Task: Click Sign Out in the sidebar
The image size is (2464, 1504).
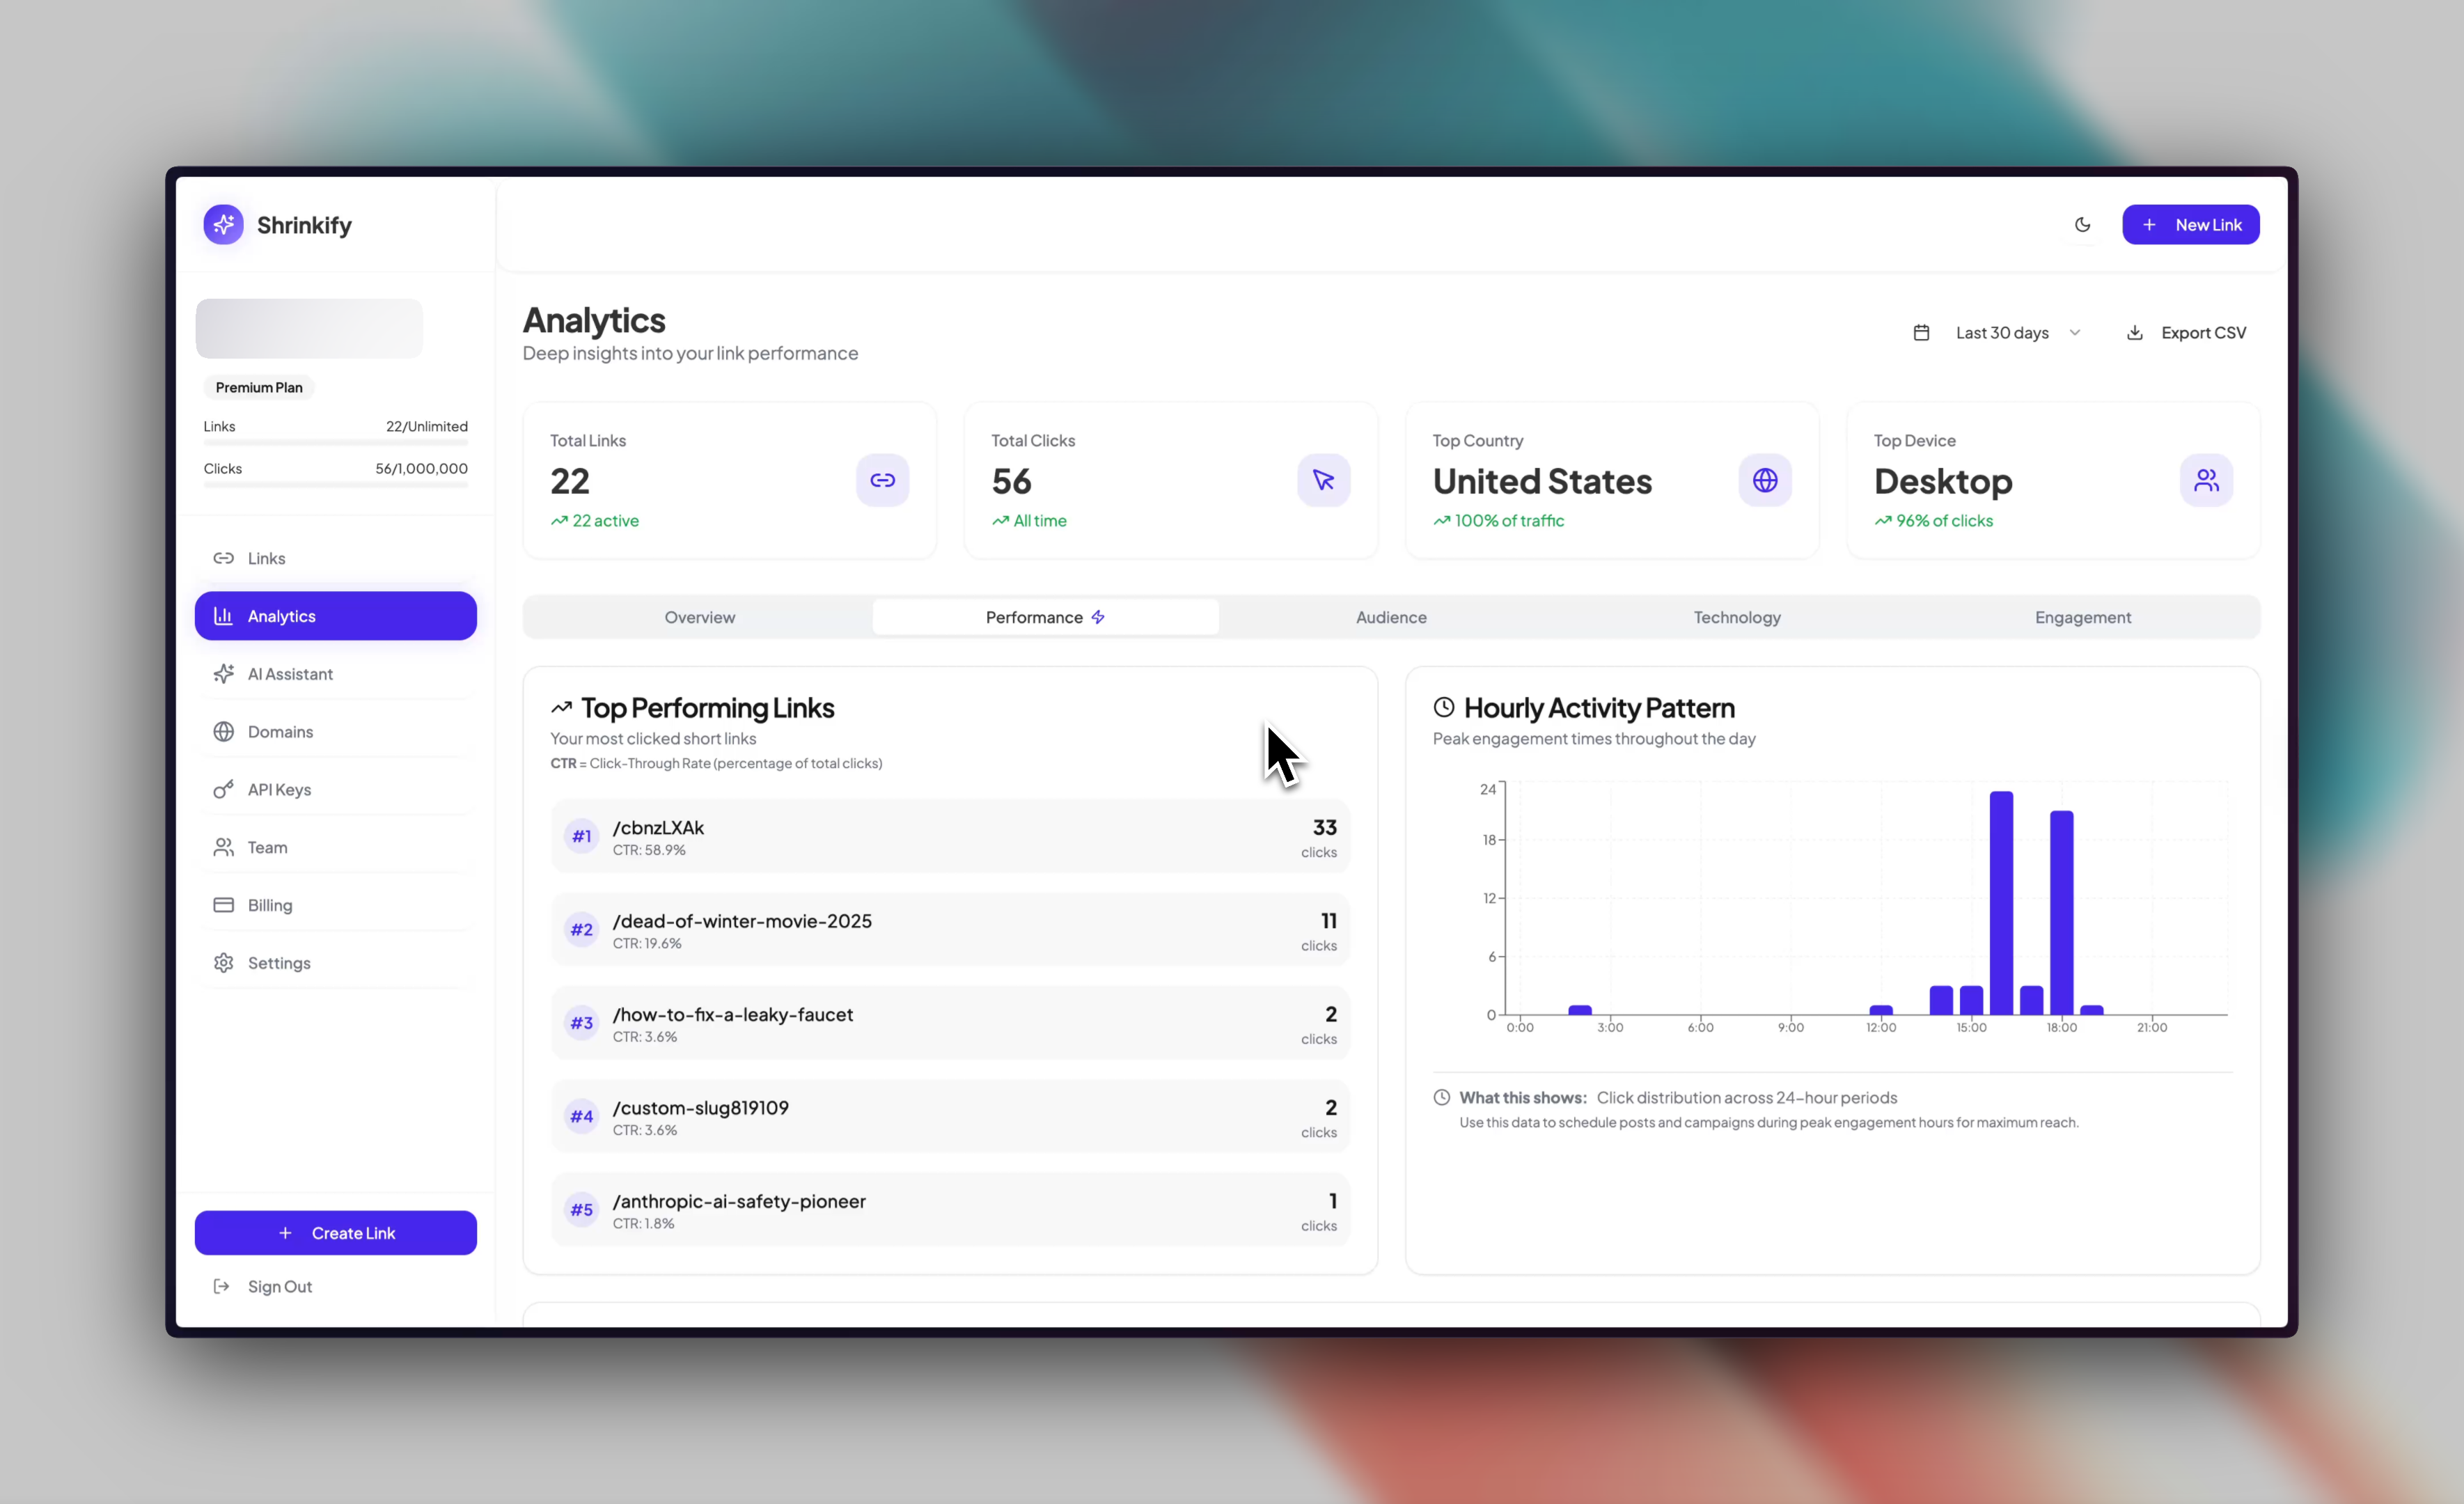Action: click(x=279, y=1287)
